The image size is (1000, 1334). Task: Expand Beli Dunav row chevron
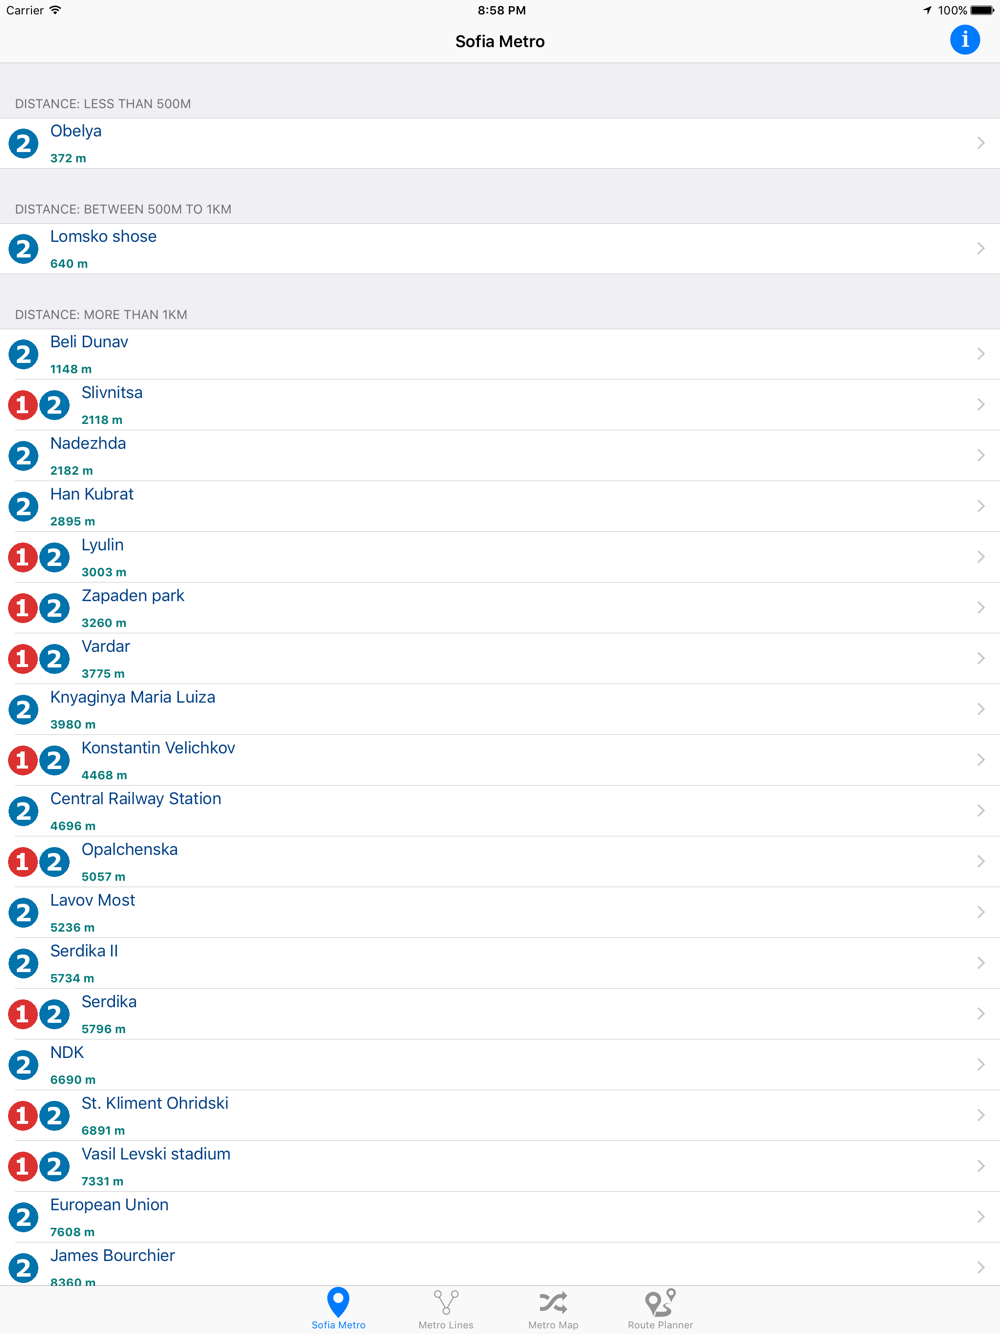pos(981,354)
